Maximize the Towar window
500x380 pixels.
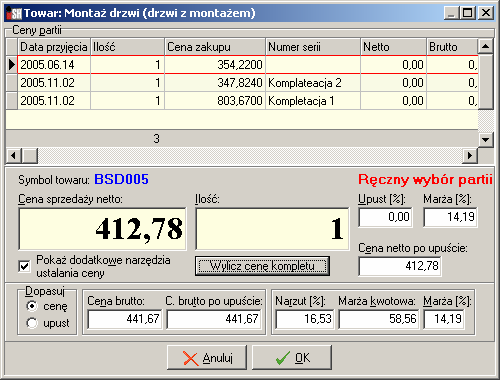467,13
